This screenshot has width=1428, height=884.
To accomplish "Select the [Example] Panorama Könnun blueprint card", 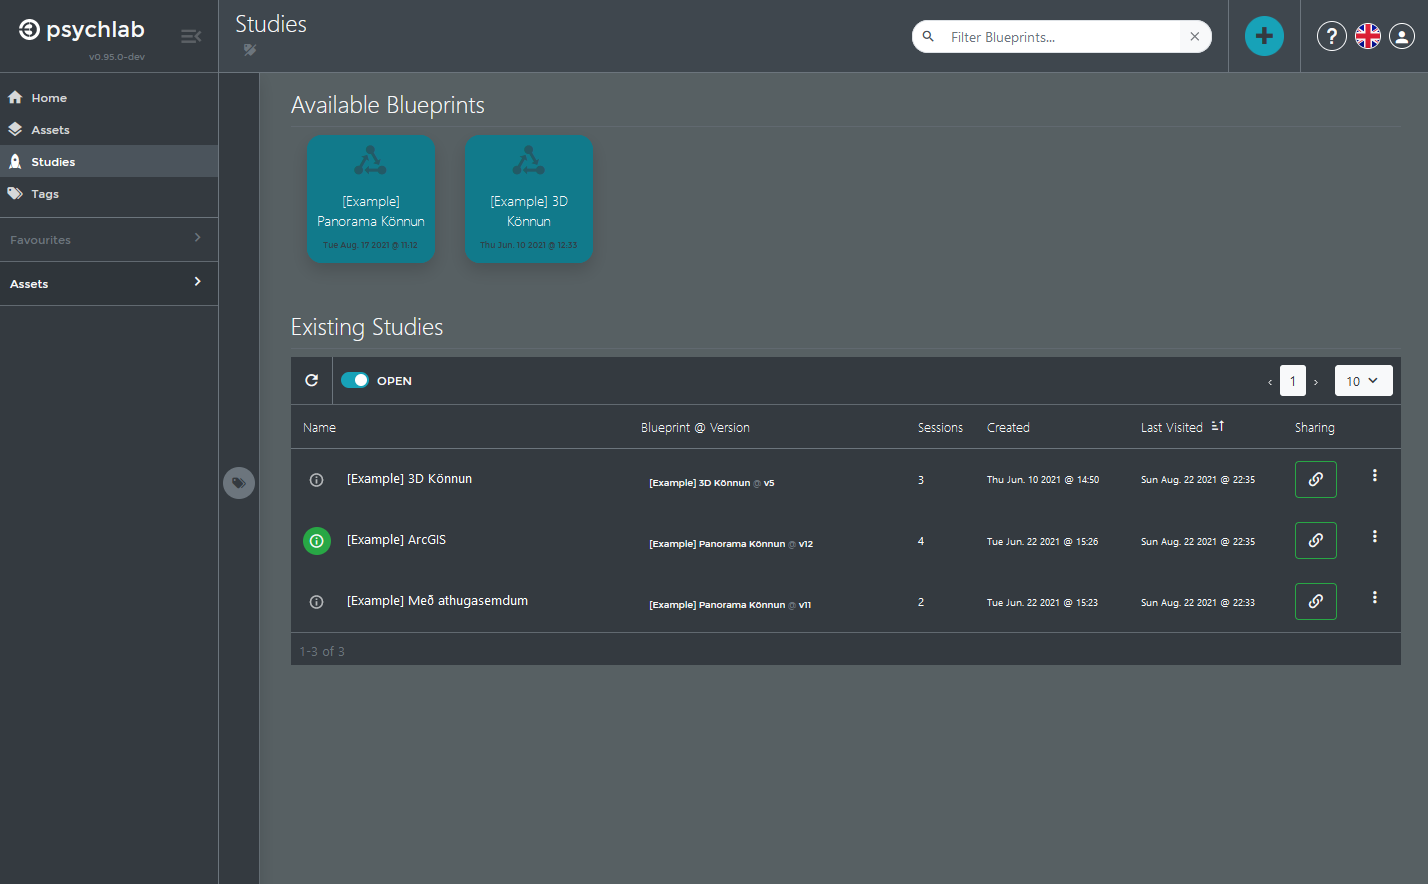I will [x=371, y=200].
